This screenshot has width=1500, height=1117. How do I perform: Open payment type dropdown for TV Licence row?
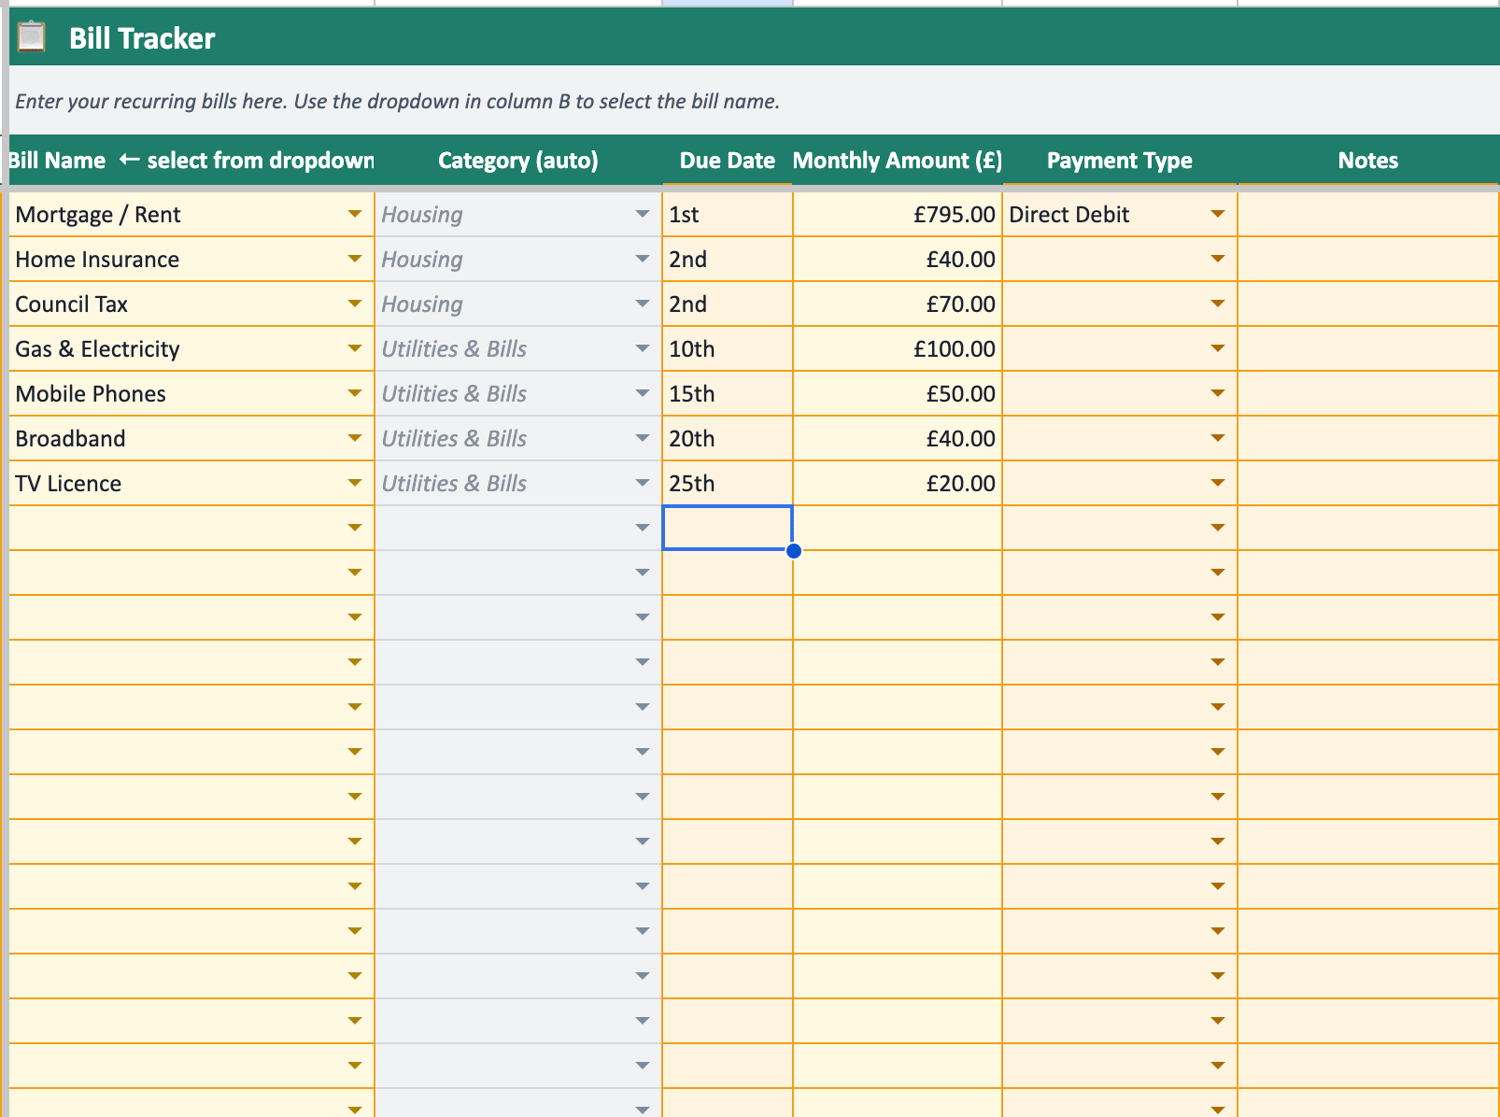1217,483
